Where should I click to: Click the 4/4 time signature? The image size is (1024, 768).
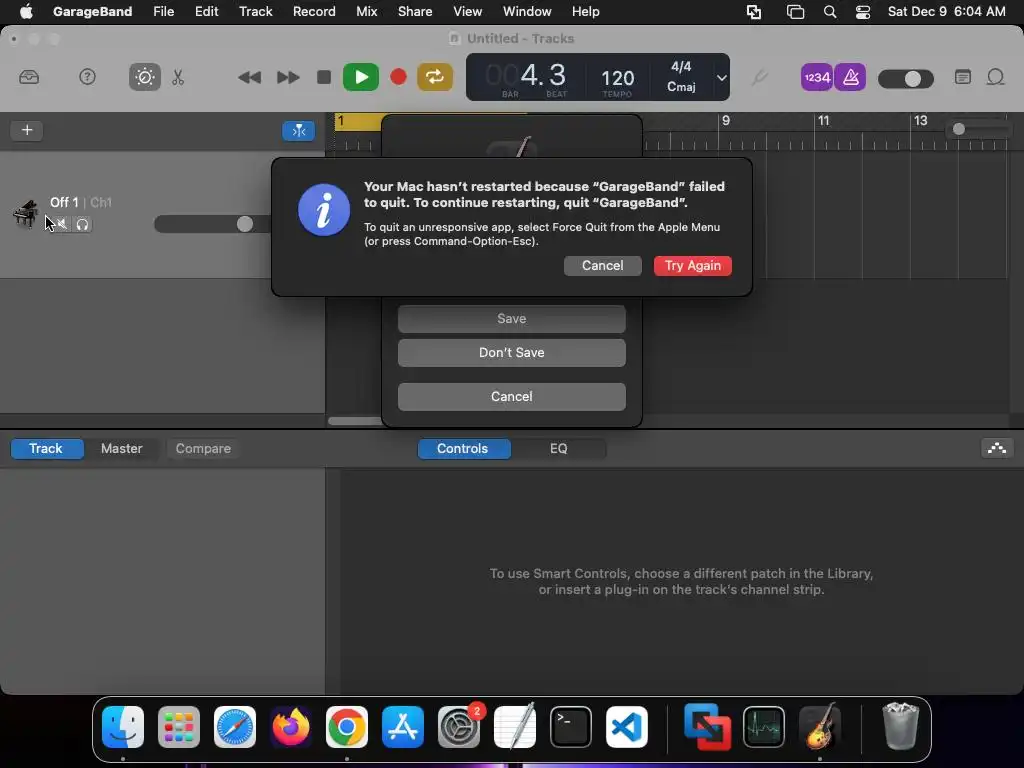[x=680, y=67]
